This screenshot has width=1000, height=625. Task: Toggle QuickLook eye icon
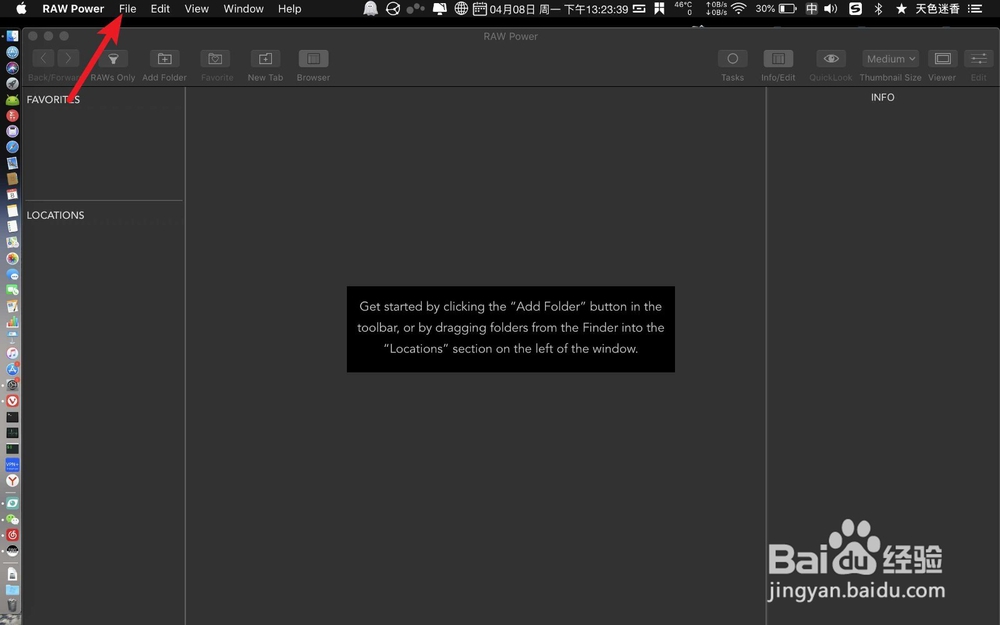831,59
